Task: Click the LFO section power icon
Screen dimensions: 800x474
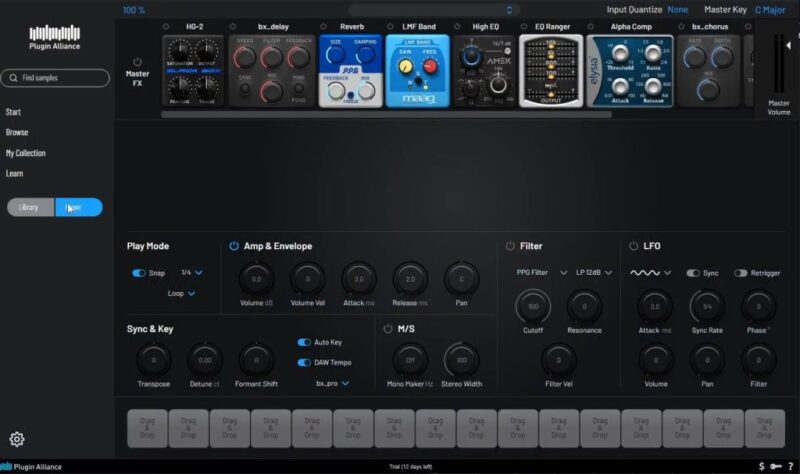Action: click(634, 246)
